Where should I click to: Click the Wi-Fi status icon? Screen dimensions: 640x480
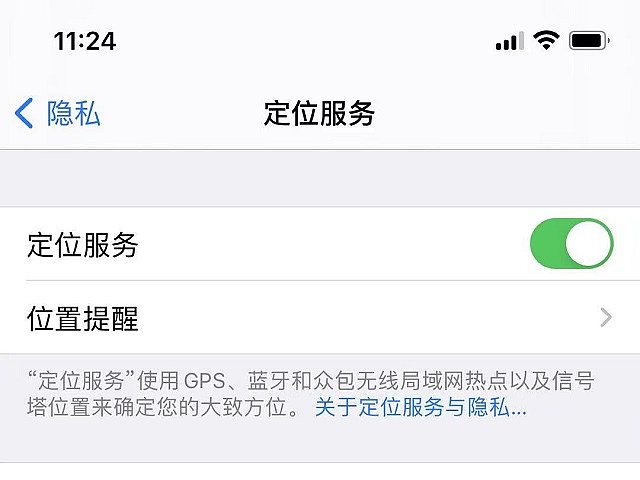547,40
